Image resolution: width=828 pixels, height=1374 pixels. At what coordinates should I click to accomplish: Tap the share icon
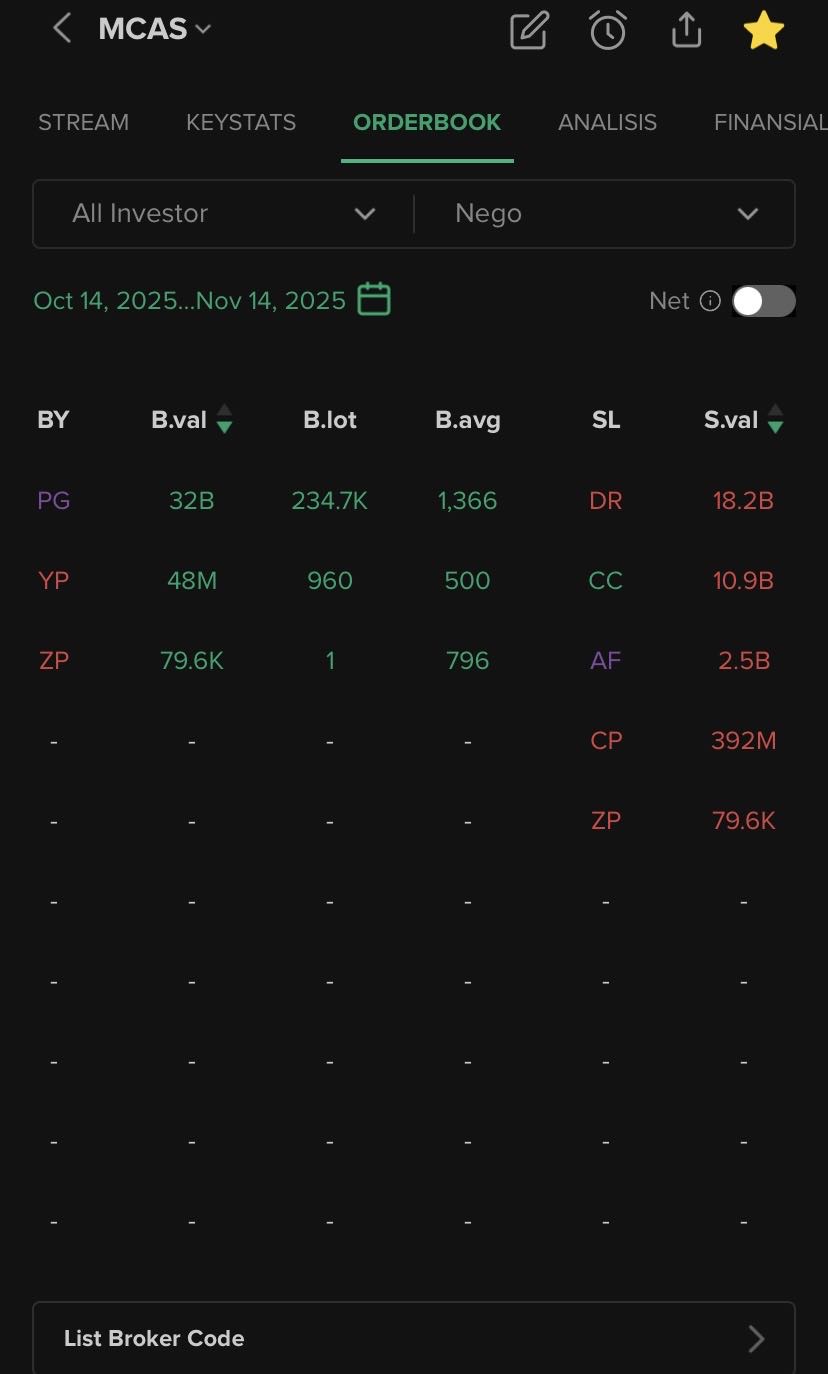click(686, 31)
